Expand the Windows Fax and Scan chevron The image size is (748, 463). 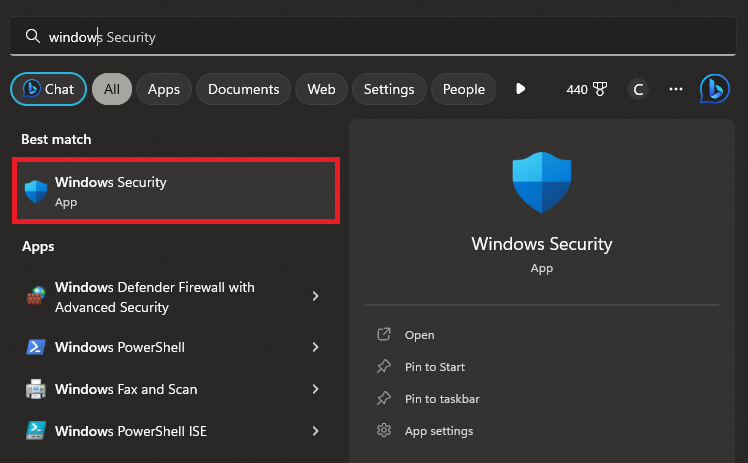pyautogui.click(x=315, y=389)
